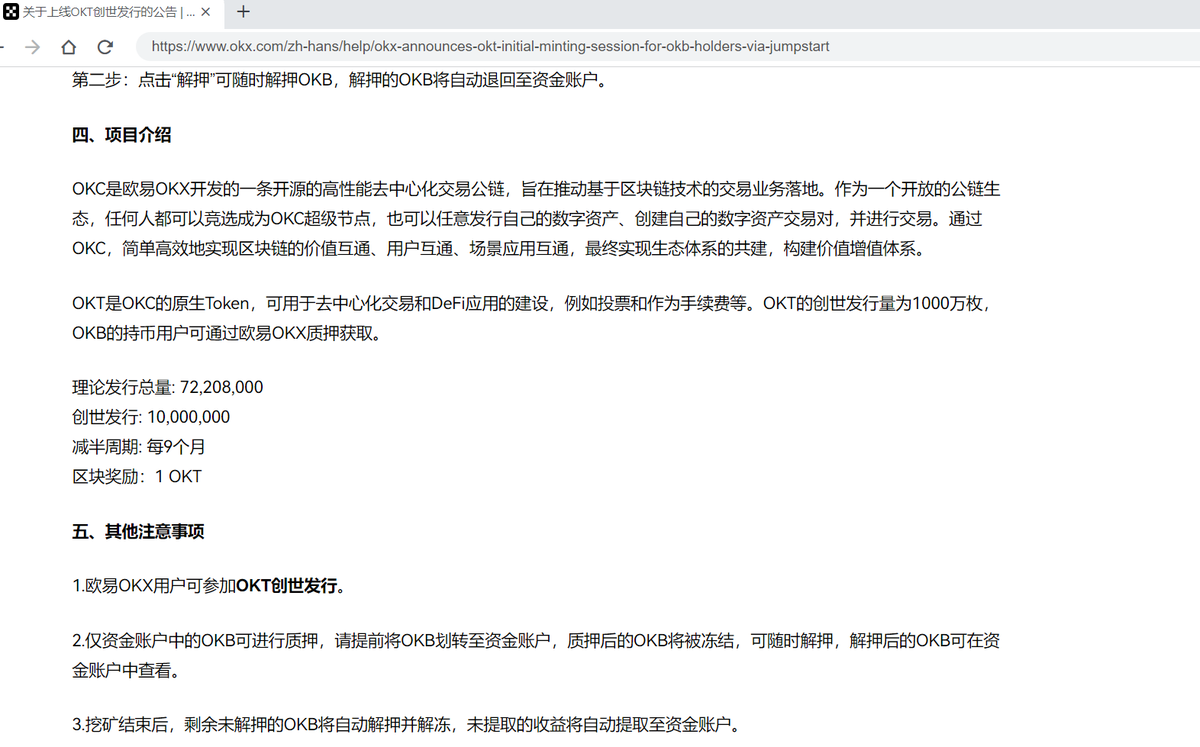
Task: Click the OKX favicon on the tab
Action: (11, 13)
